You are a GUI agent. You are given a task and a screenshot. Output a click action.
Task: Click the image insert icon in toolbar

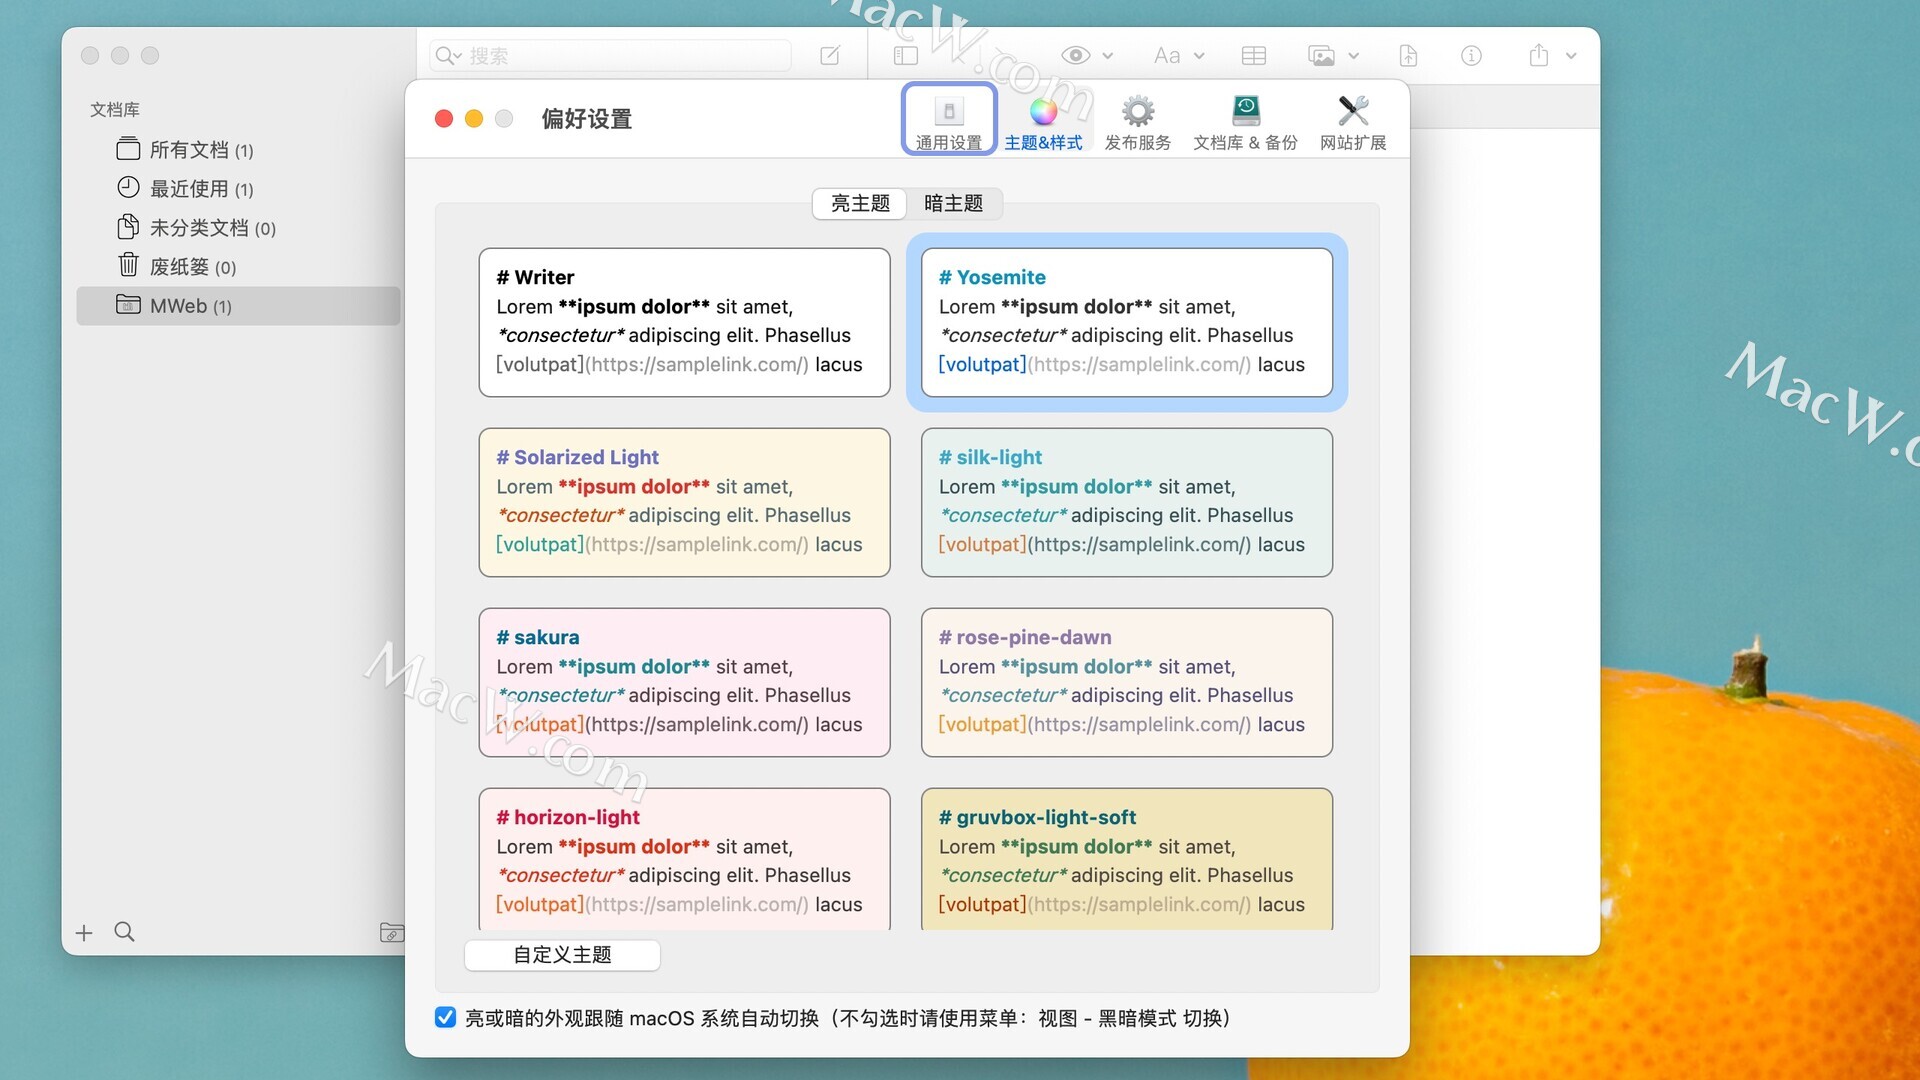pyautogui.click(x=1321, y=56)
